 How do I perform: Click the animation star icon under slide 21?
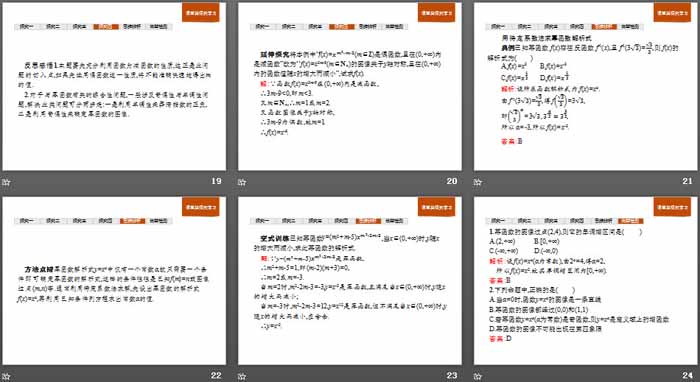point(478,182)
